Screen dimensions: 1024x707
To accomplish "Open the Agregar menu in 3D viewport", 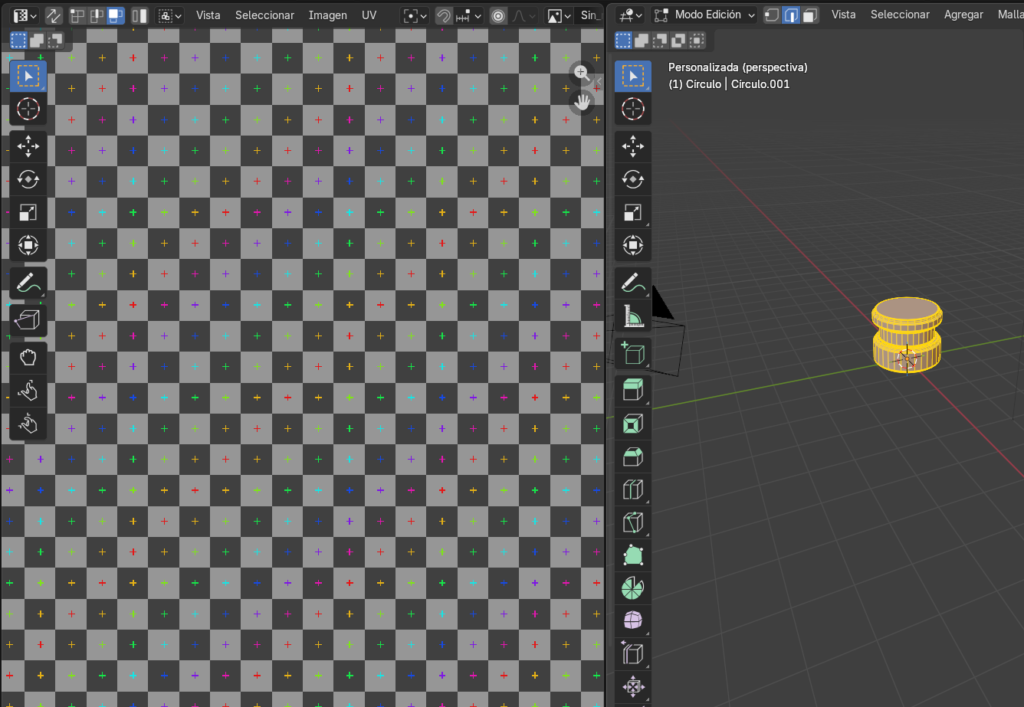I will coord(964,15).
